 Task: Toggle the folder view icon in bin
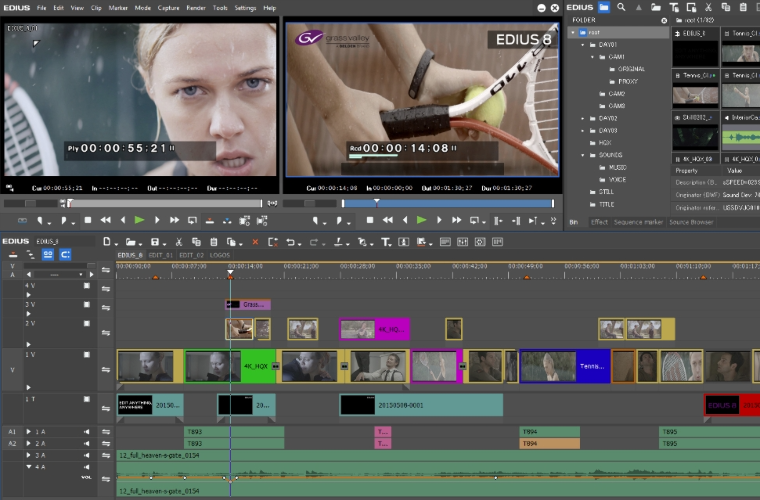pyautogui.click(x=604, y=7)
